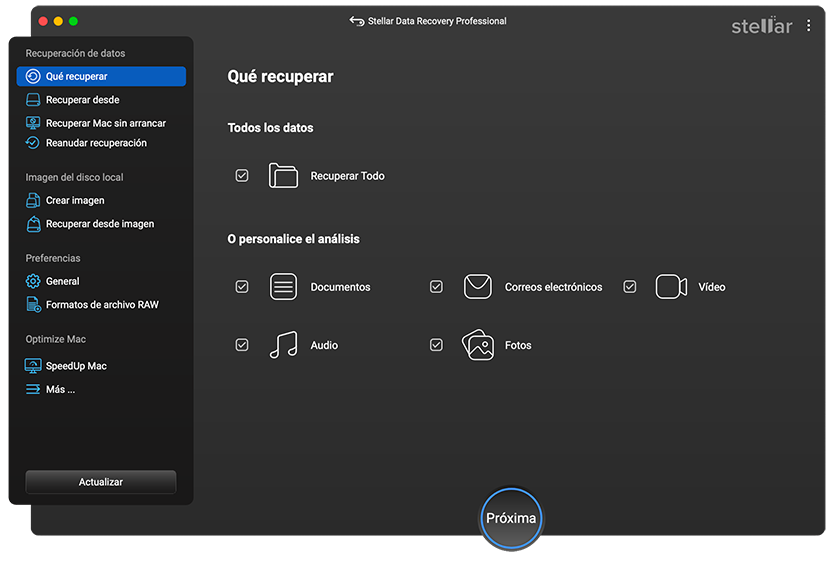Click the Actualizar button
The image size is (831, 569).
(x=101, y=482)
